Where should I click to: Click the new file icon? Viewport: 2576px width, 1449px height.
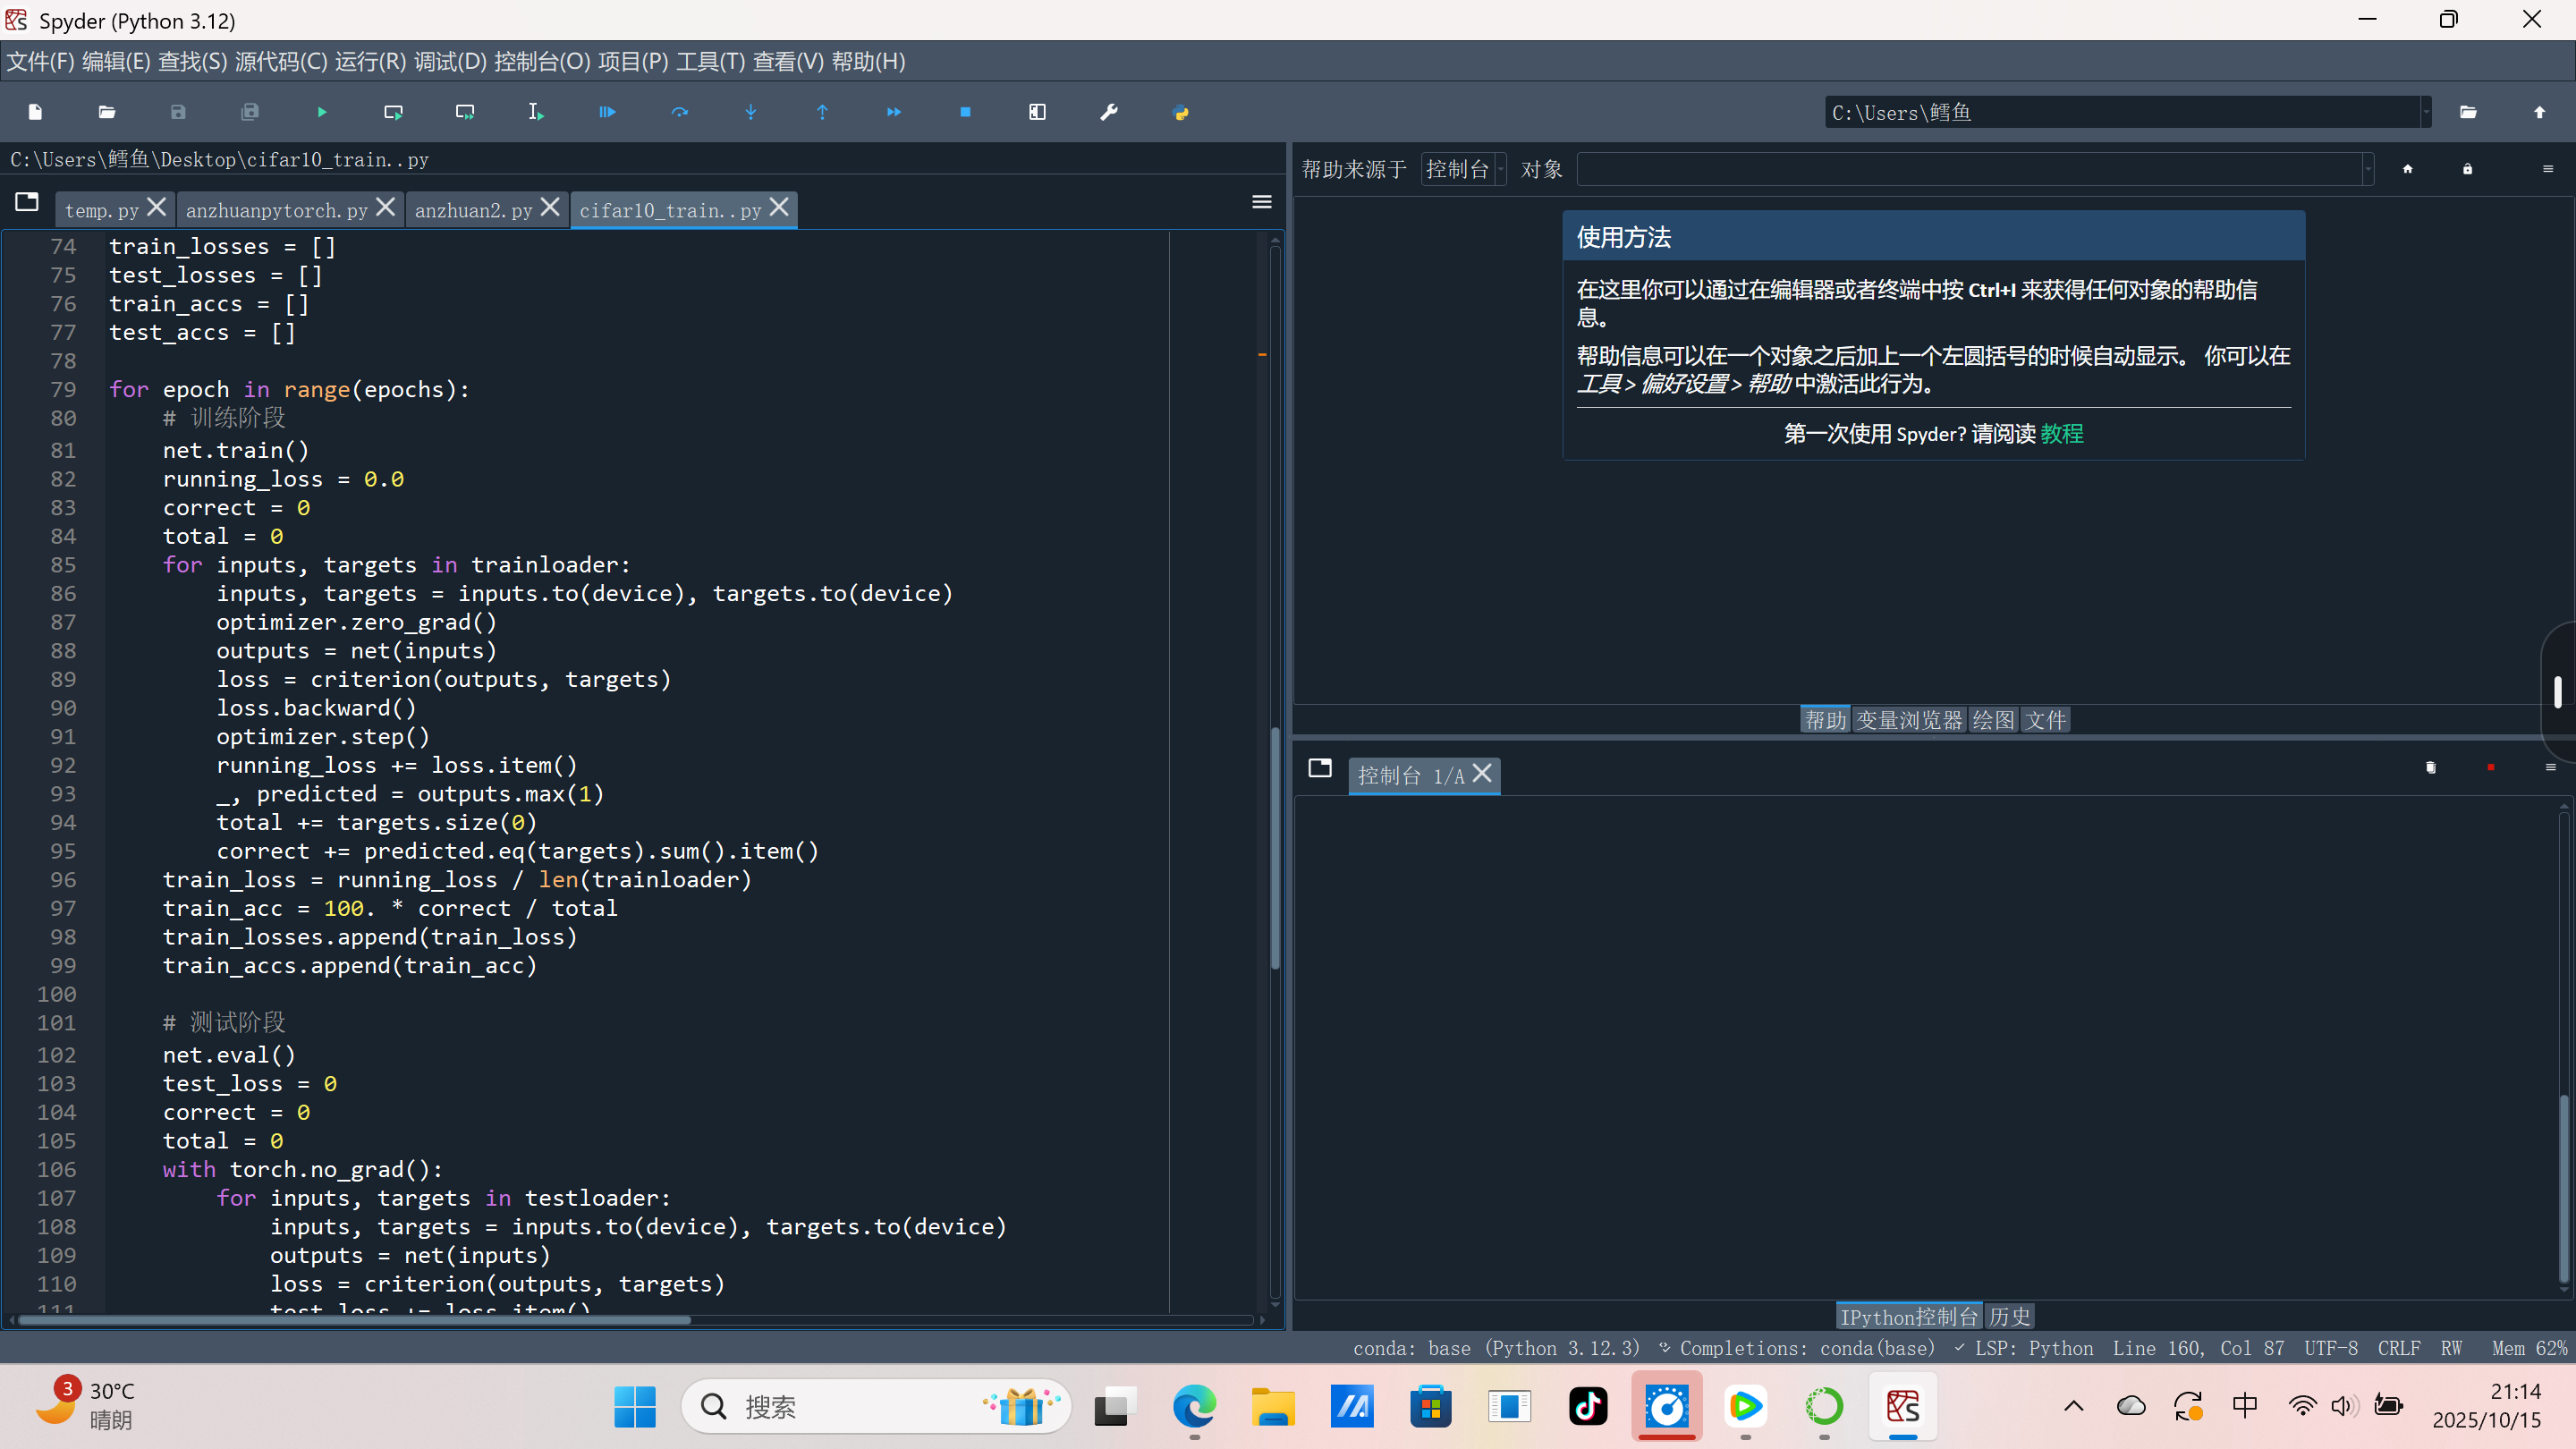coord(35,112)
